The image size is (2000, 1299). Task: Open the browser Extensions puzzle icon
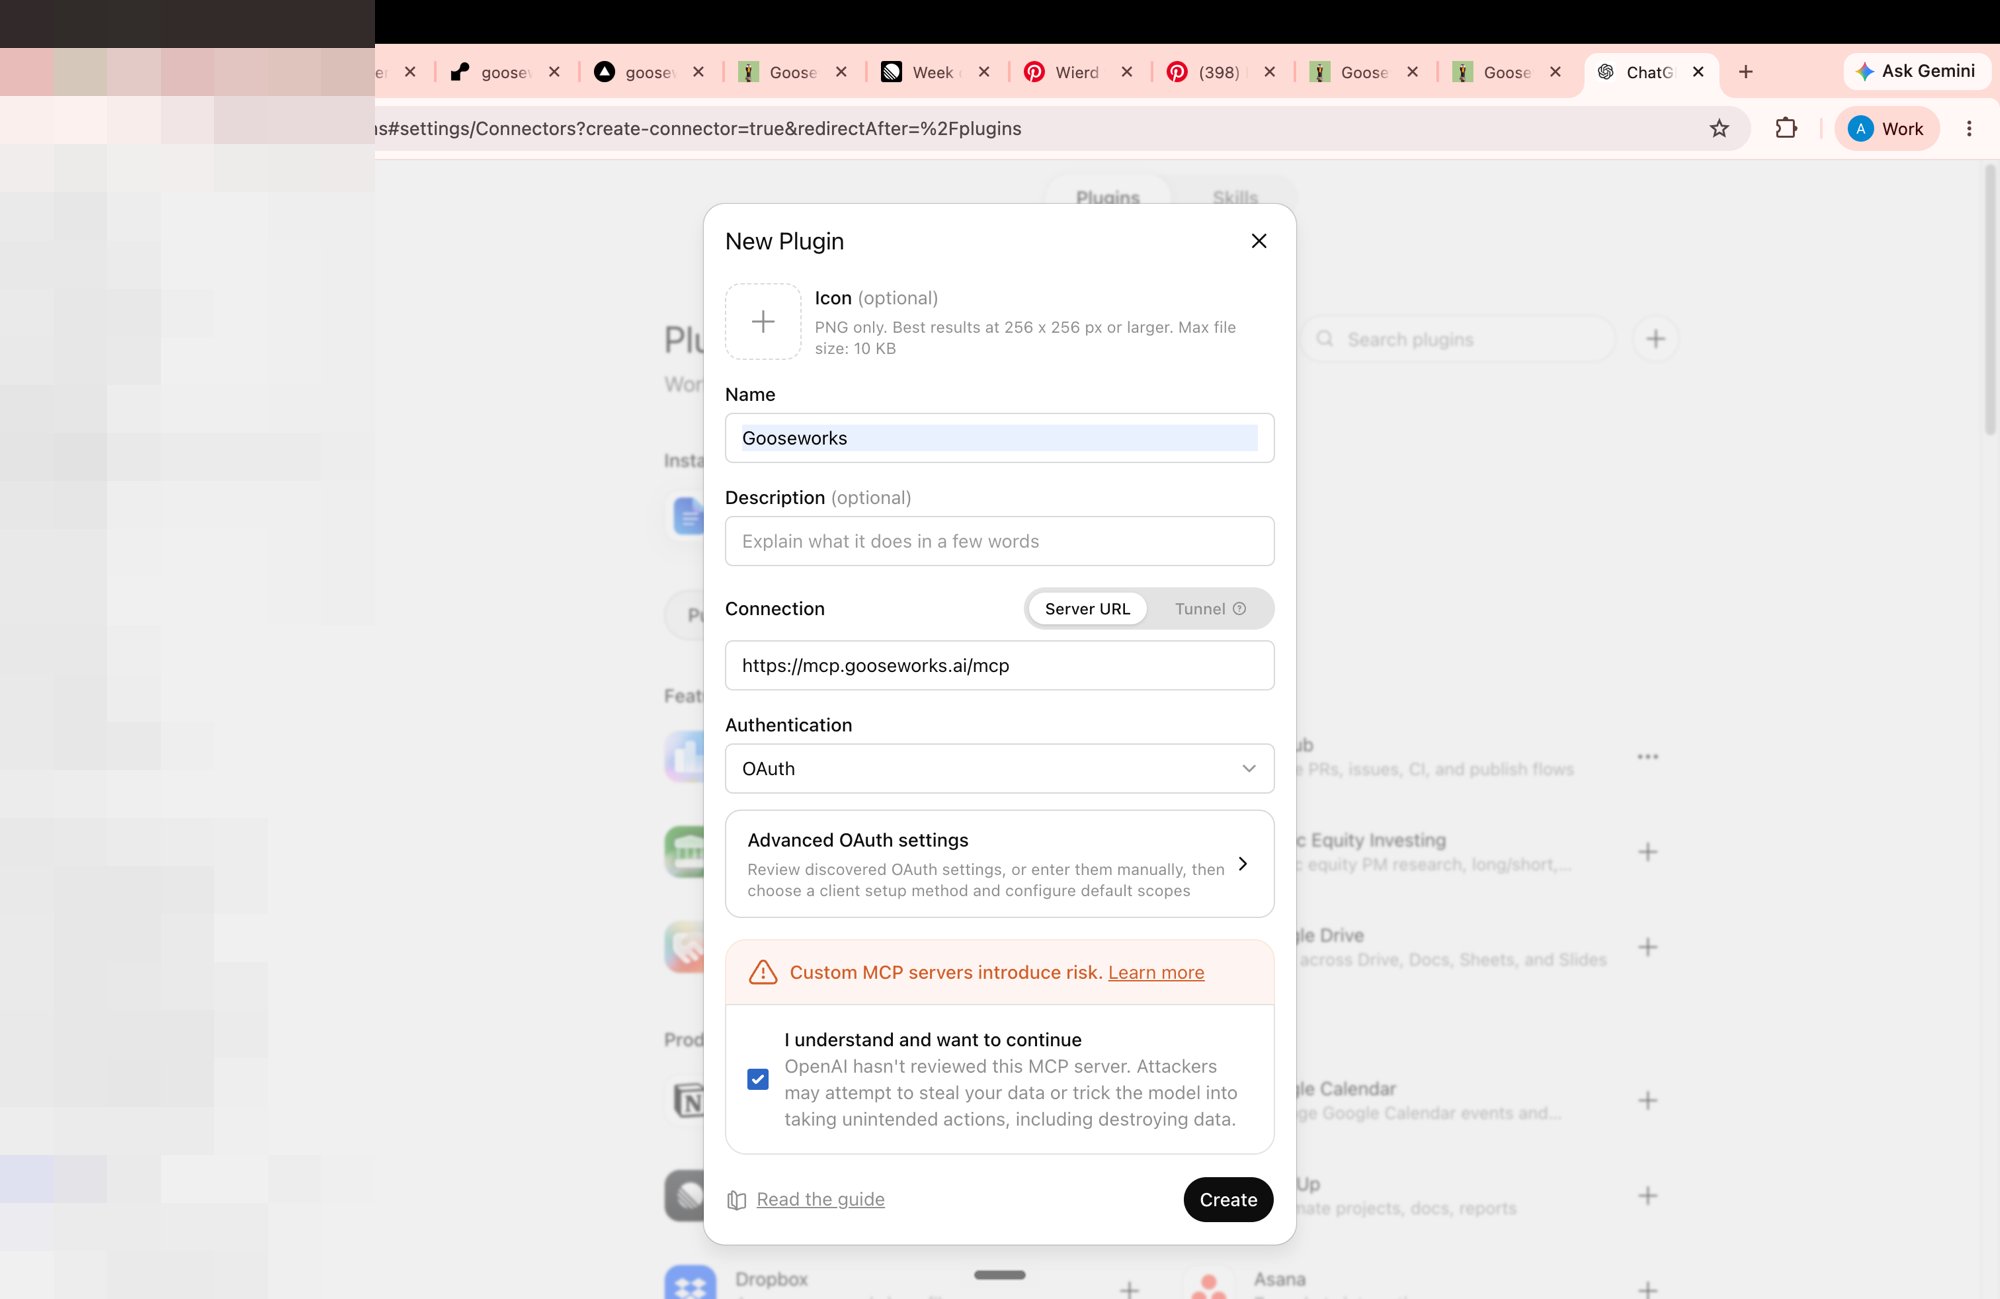[x=1786, y=128]
